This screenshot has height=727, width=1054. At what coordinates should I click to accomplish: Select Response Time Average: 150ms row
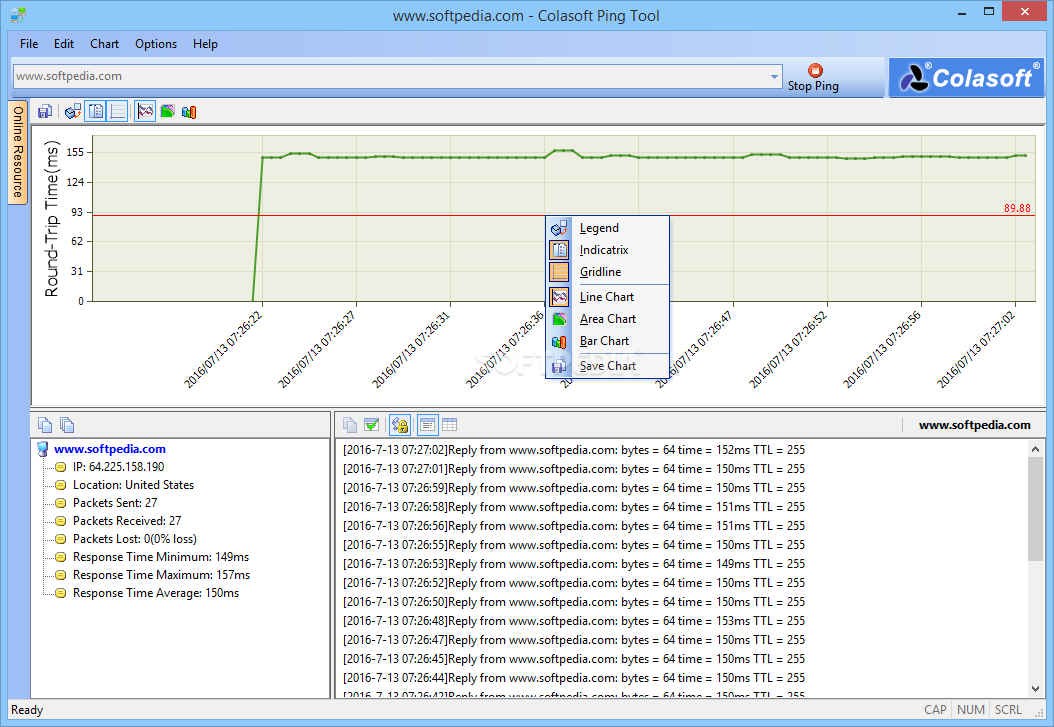pyautogui.click(x=156, y=594)
